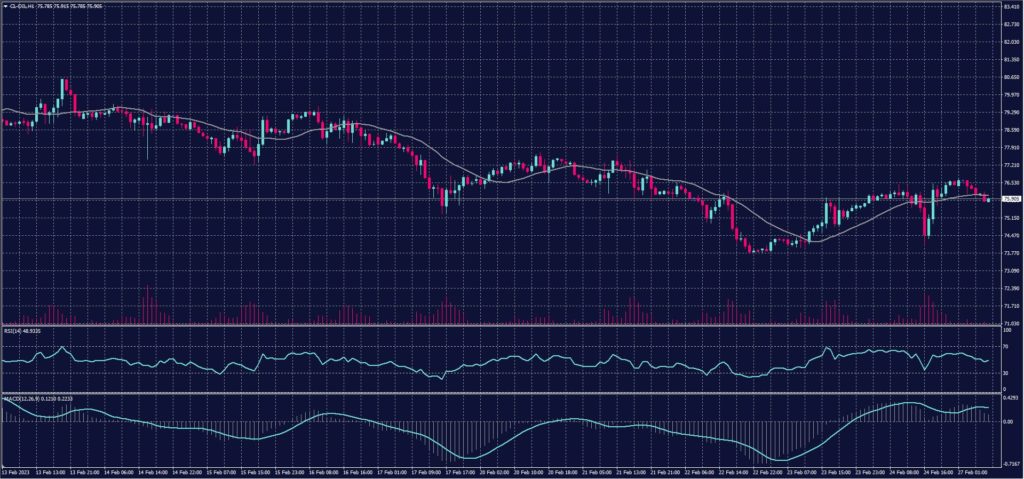1024x479 pixels.
Task: Select the RSI(14) indicator label
Action: [14, 330]
